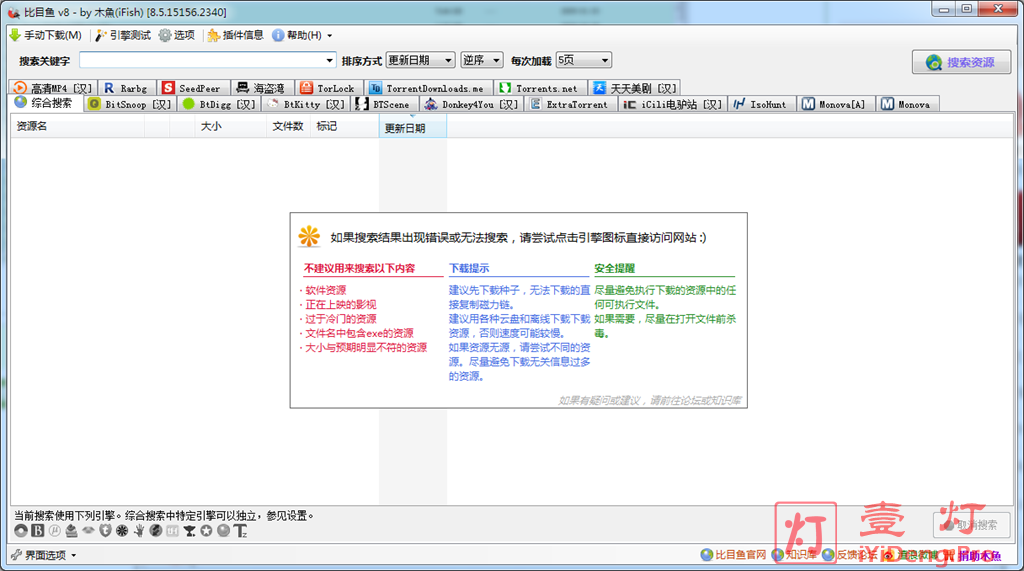Click the 天天美剧 engine tab icon
This screenshot has width=1024, height=571.
point(599,88)
